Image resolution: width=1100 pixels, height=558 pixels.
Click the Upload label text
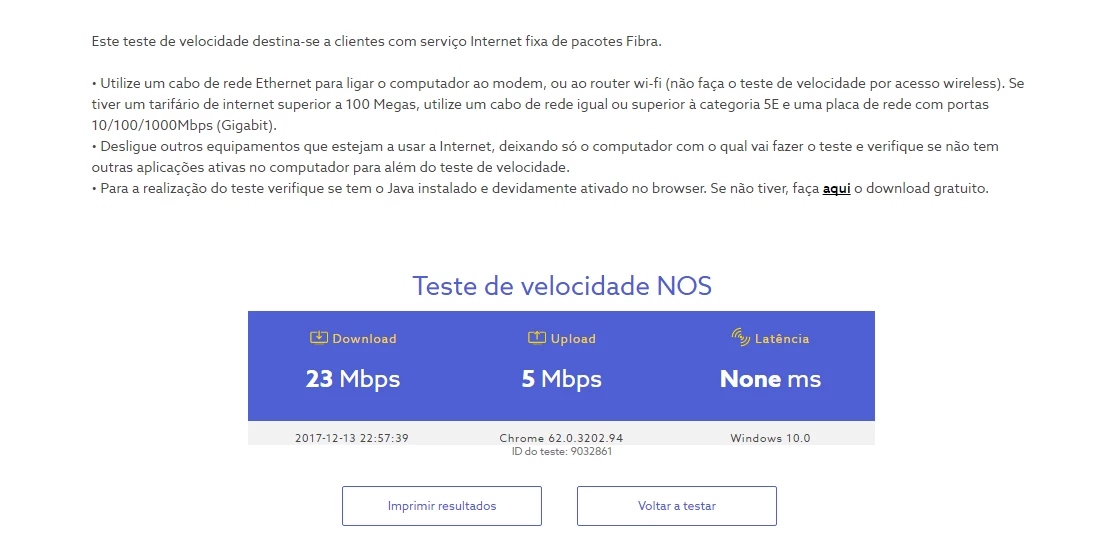tap(573, 339)
